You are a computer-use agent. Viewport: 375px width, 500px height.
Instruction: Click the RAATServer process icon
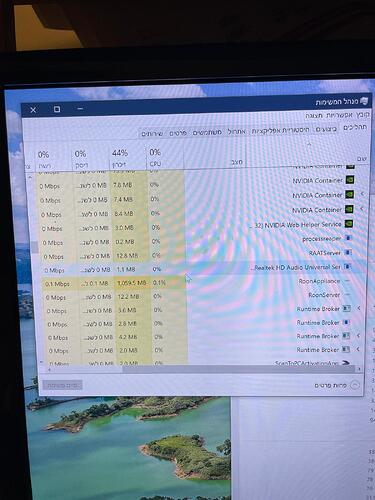tap(348, 252)
